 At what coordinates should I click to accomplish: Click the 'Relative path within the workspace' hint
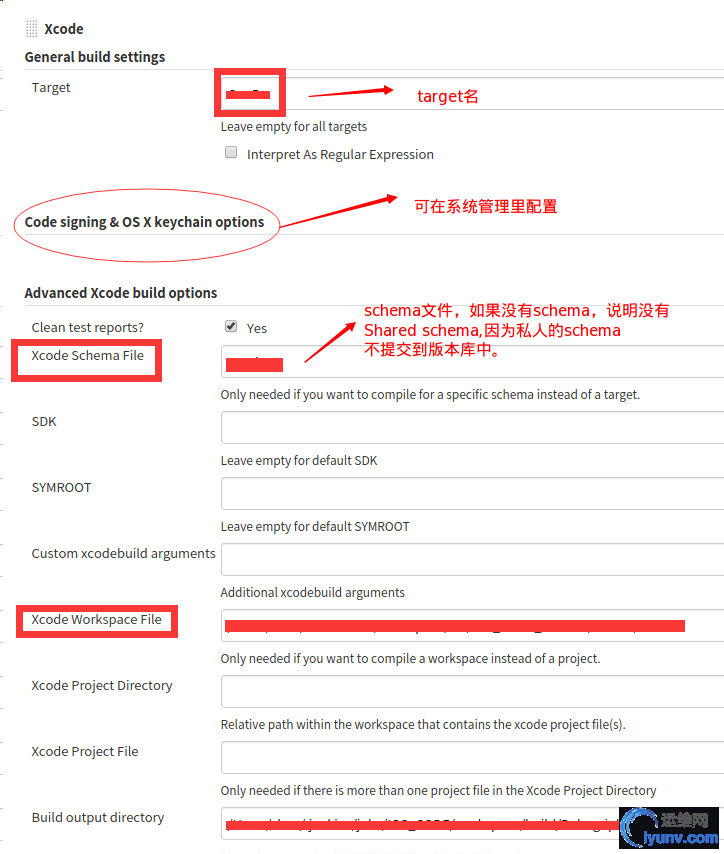coord(423,725)
